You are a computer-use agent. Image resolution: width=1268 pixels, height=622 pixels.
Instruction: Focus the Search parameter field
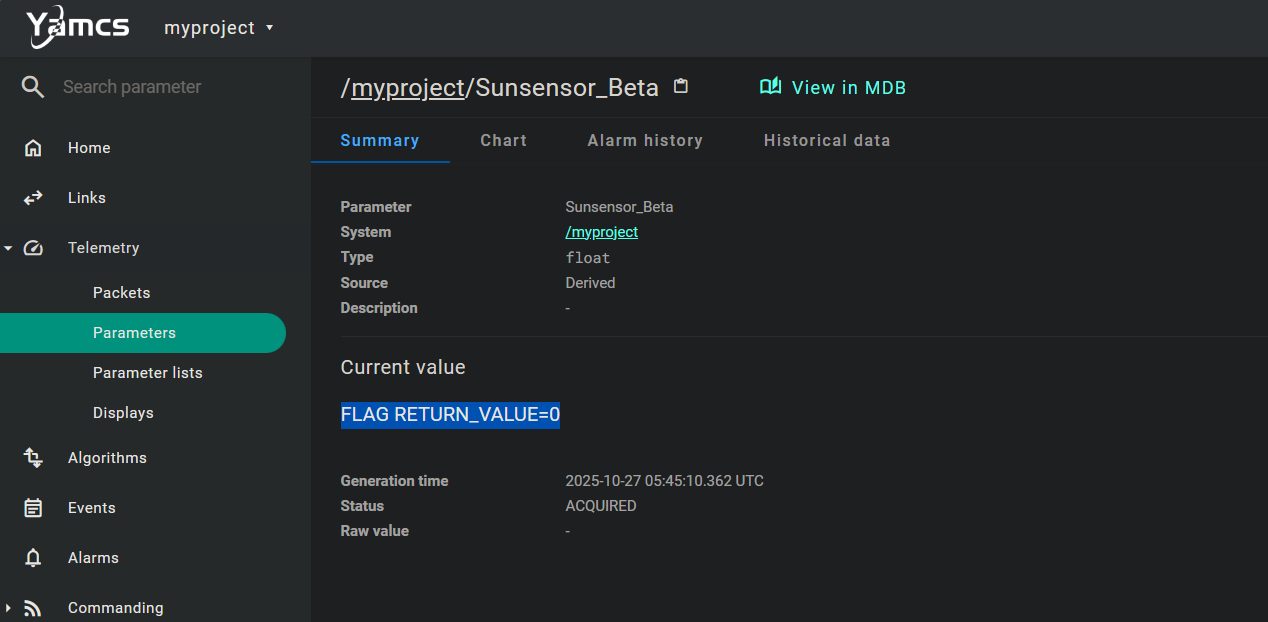coord(160,87)
